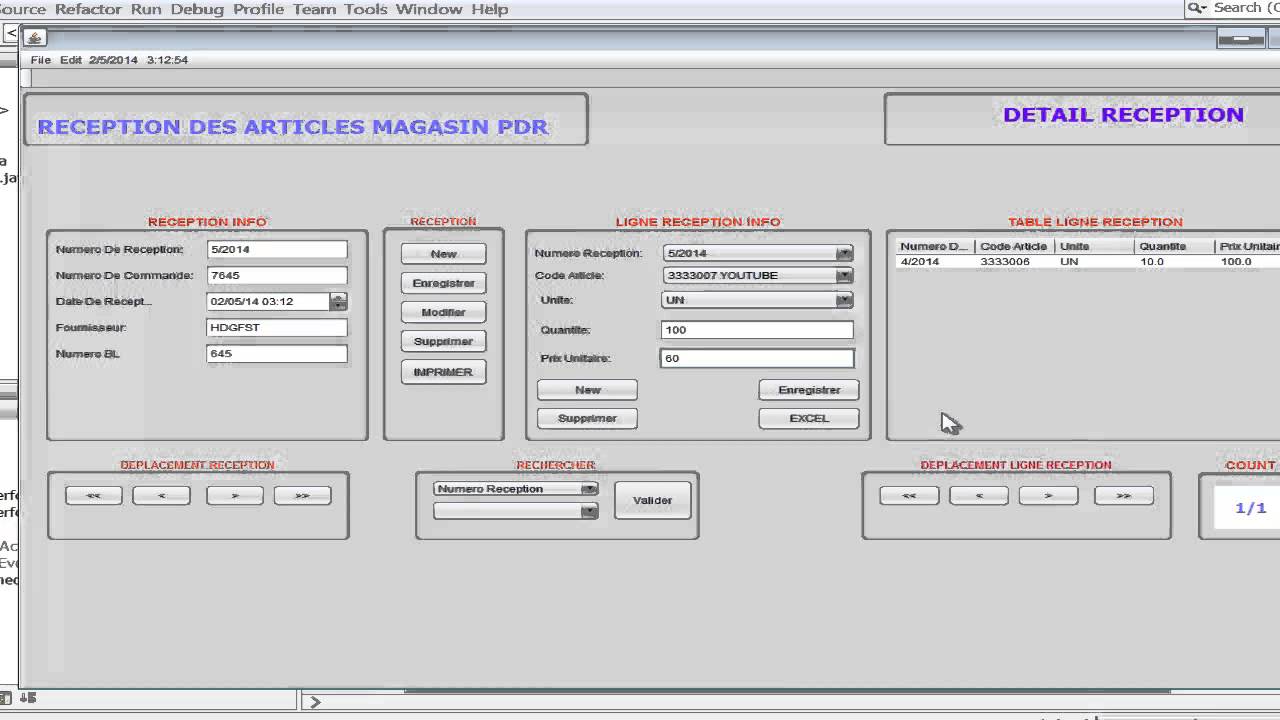The width and height of the screenshot is (1280, 720).
Task: Click Supprimer in LIGNE RECEPTION INFO
Action: 587,418
